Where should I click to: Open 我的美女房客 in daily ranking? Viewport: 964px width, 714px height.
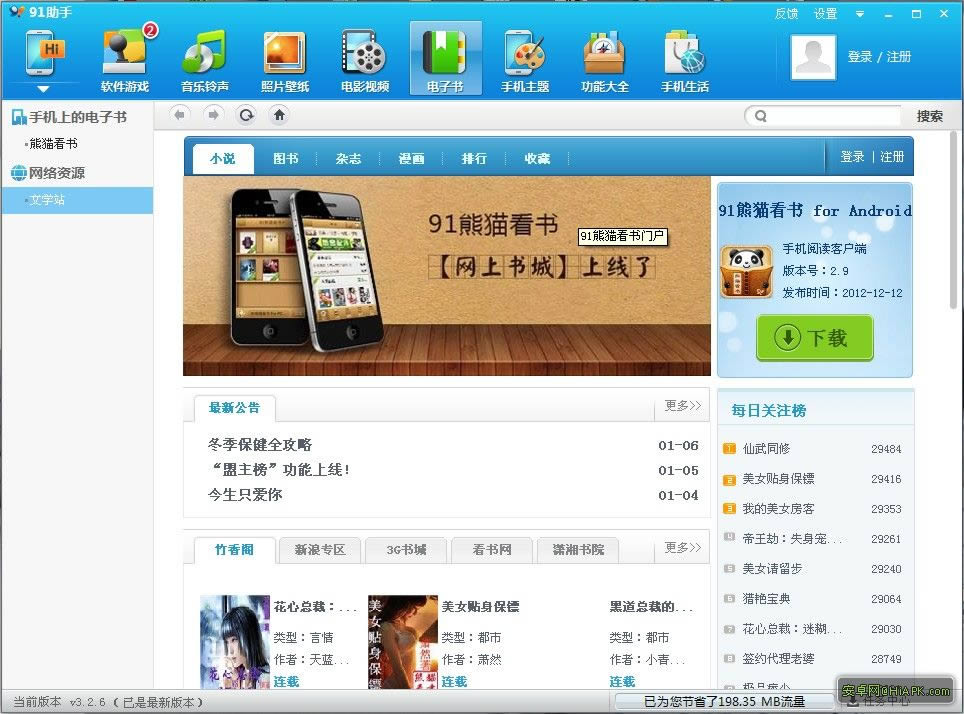click(x=778, y=509)
